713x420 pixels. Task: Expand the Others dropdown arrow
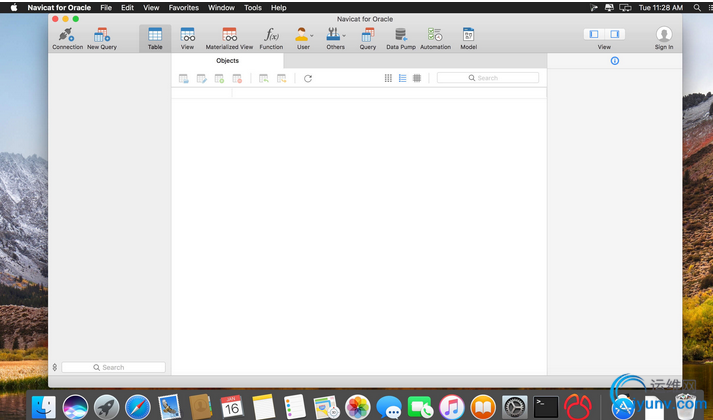tap(344, 35)
